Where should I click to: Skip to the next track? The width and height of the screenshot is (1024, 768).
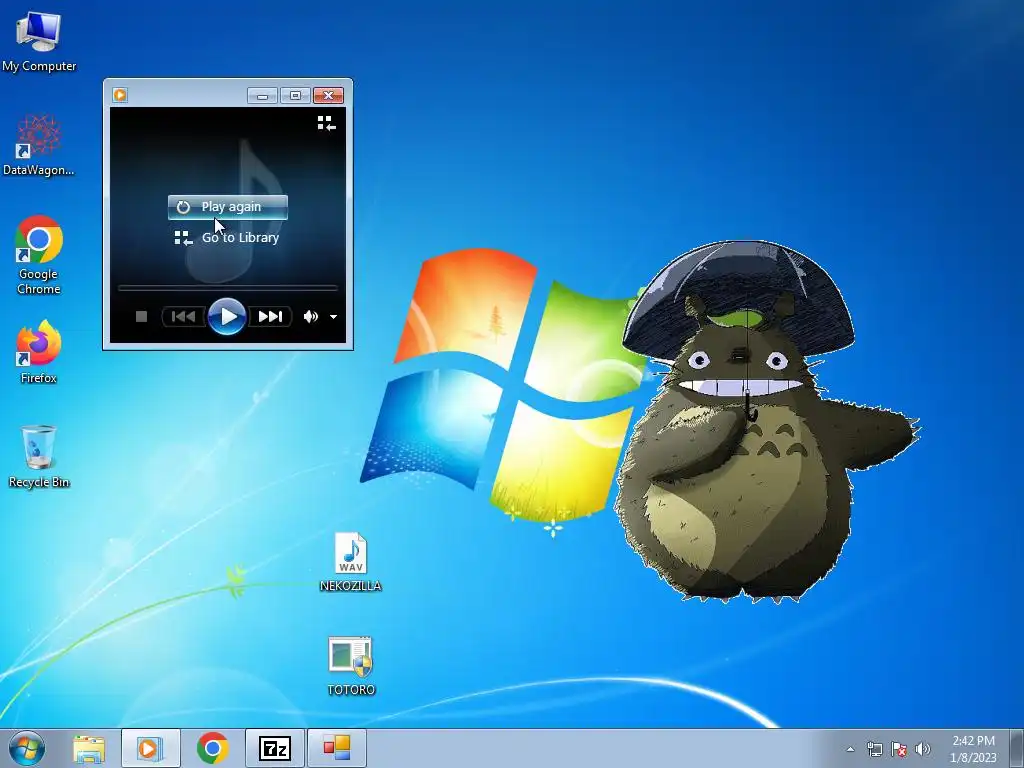270,317
